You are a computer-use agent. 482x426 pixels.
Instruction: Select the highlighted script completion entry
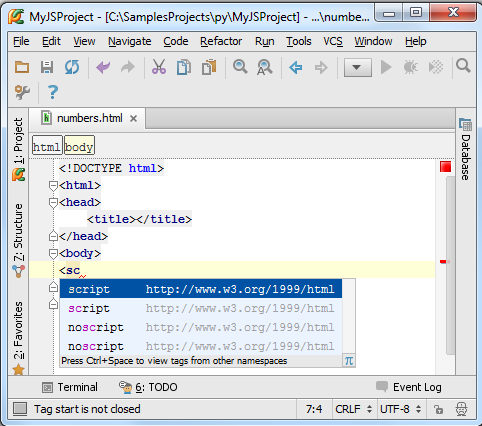201,289
